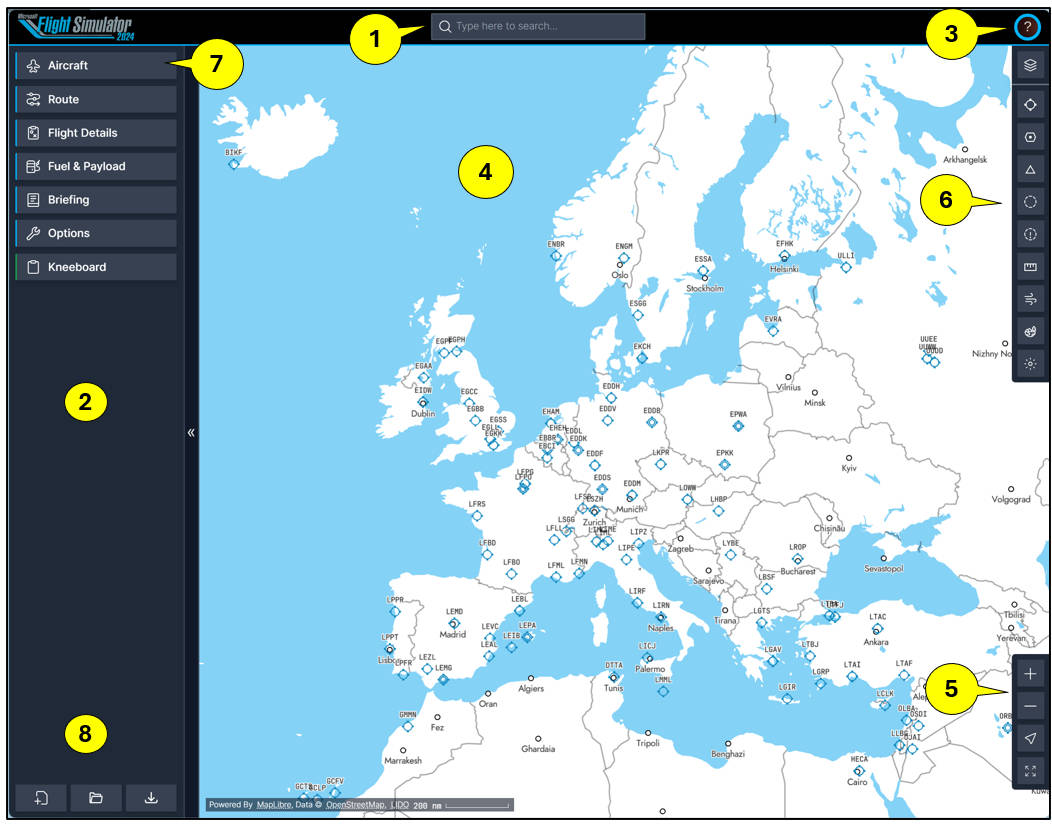Open the Fuel & Payload tab

(x=96, y=166)
